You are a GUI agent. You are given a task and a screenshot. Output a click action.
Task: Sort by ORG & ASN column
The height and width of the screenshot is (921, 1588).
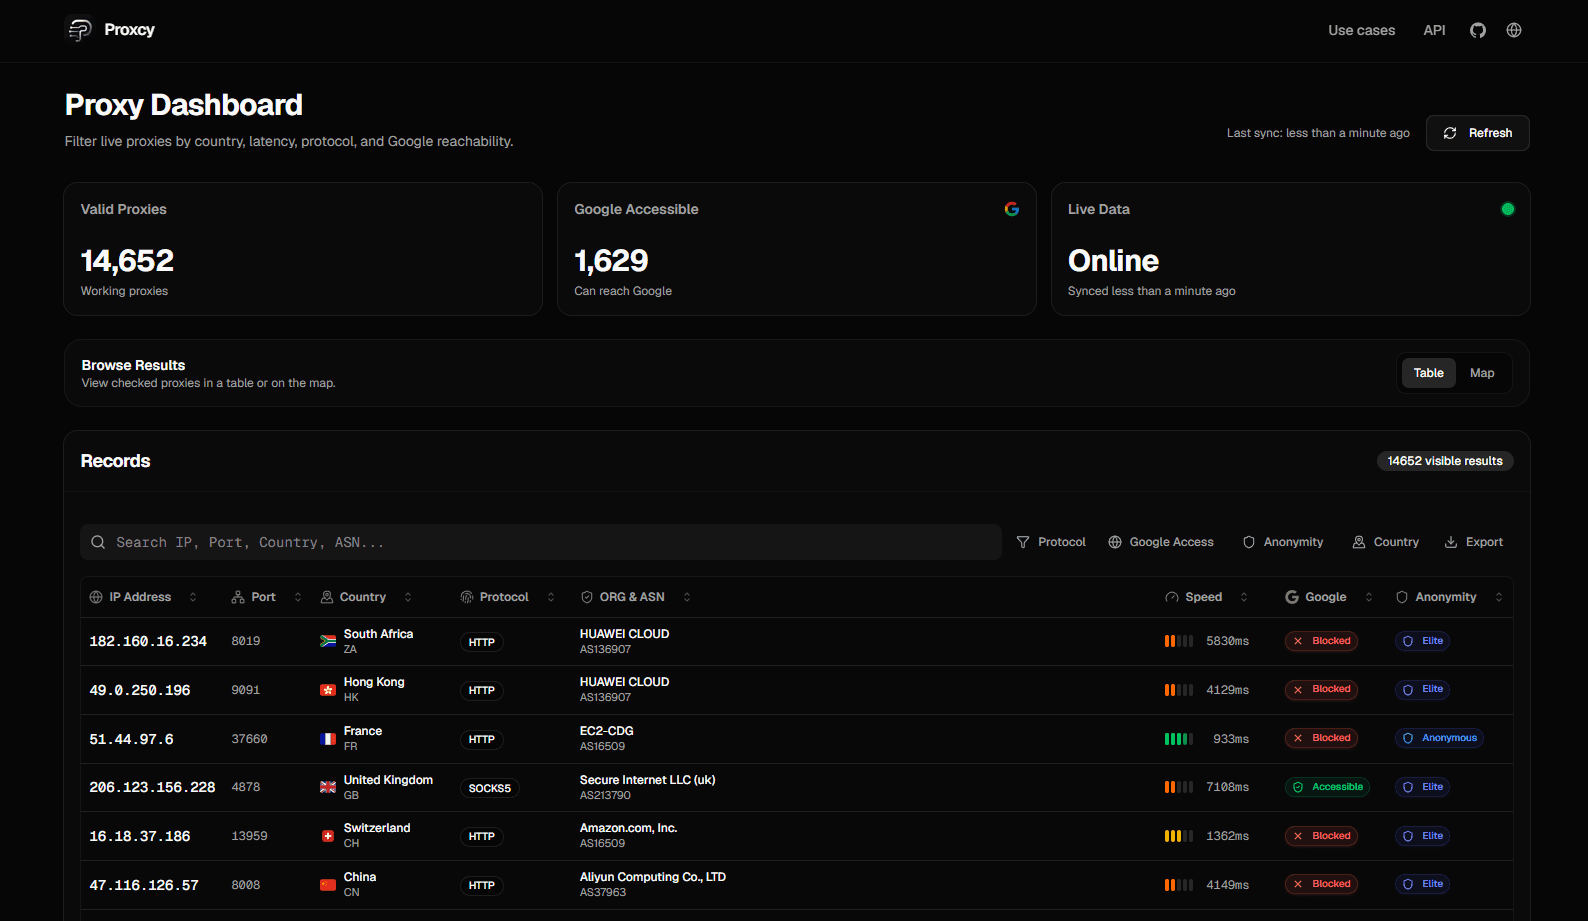pyautogui.click(x=636, y=597)
